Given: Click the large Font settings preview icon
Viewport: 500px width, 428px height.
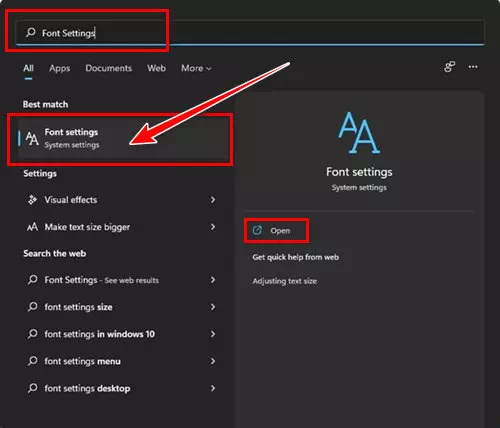Looking at the screenshot, I should click(x=359, y=133).
